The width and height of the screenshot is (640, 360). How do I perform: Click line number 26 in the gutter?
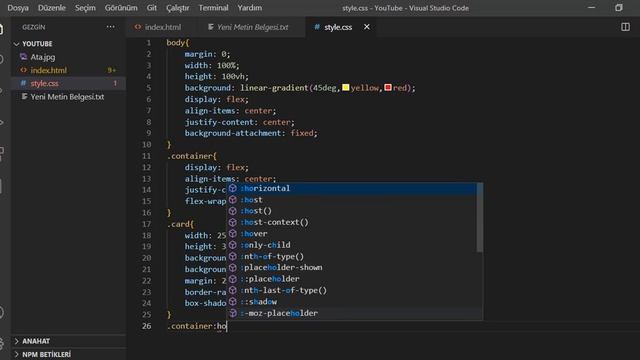[147, 326]
